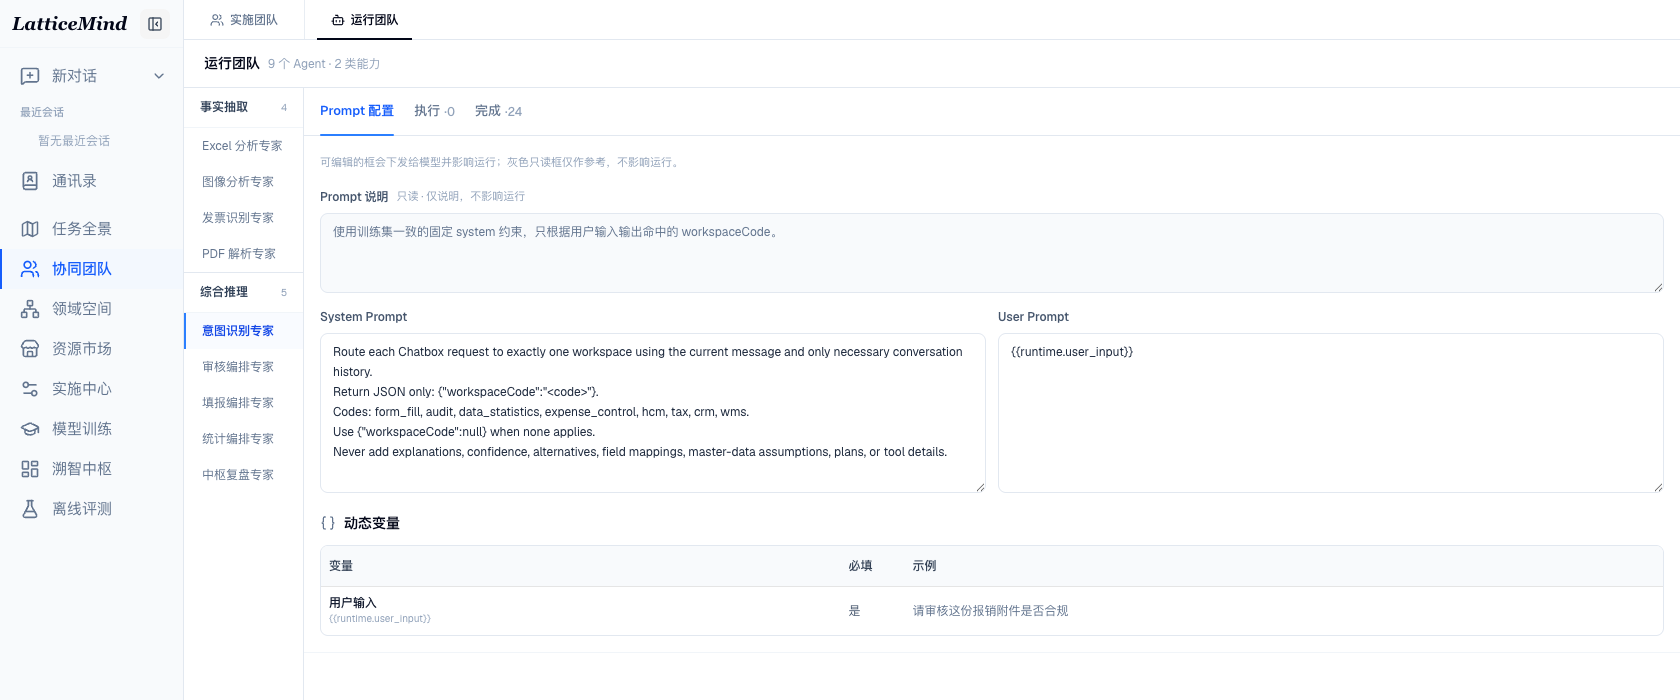Screen dimensions: 1680x700
Task: Collapse the 事实抽取 group
Action: [243, 107]
